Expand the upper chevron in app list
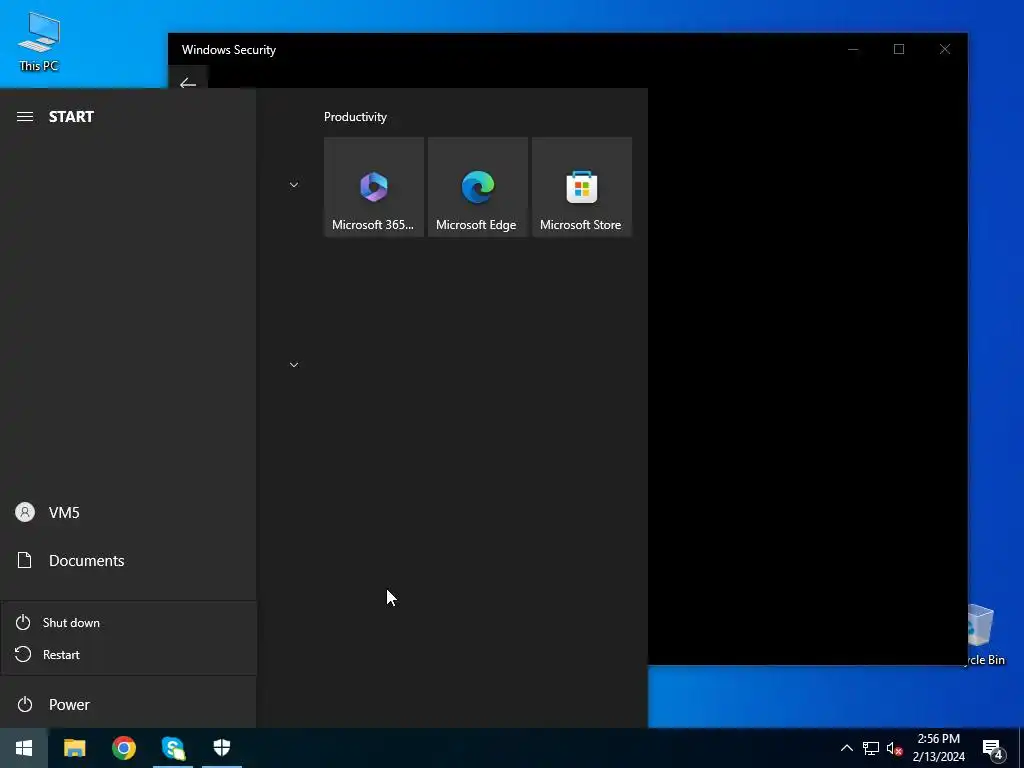This screenshot has width=1024, height=768. point(294,185)
